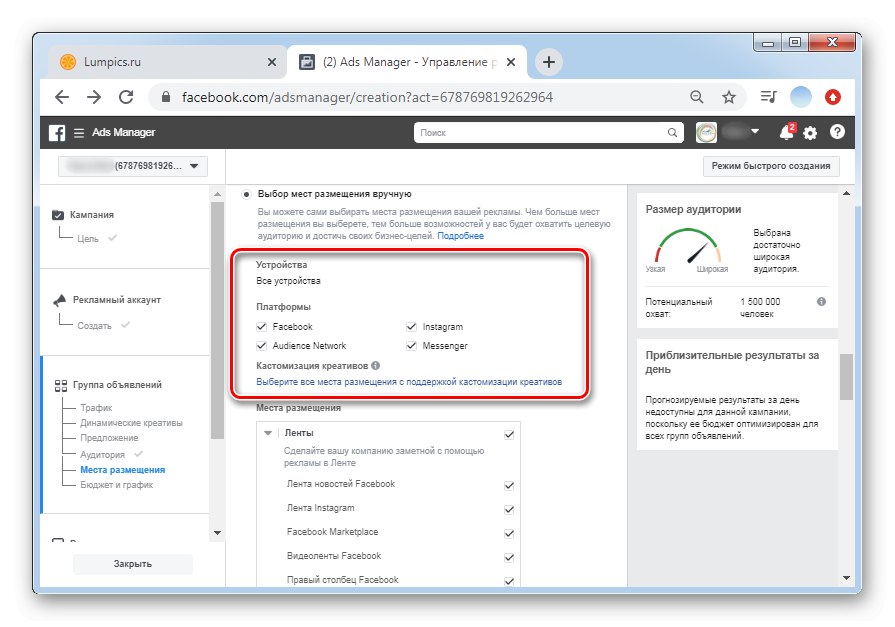Select Места размещения in the sidebar
895x627 pixels.
tap(123, 470)
